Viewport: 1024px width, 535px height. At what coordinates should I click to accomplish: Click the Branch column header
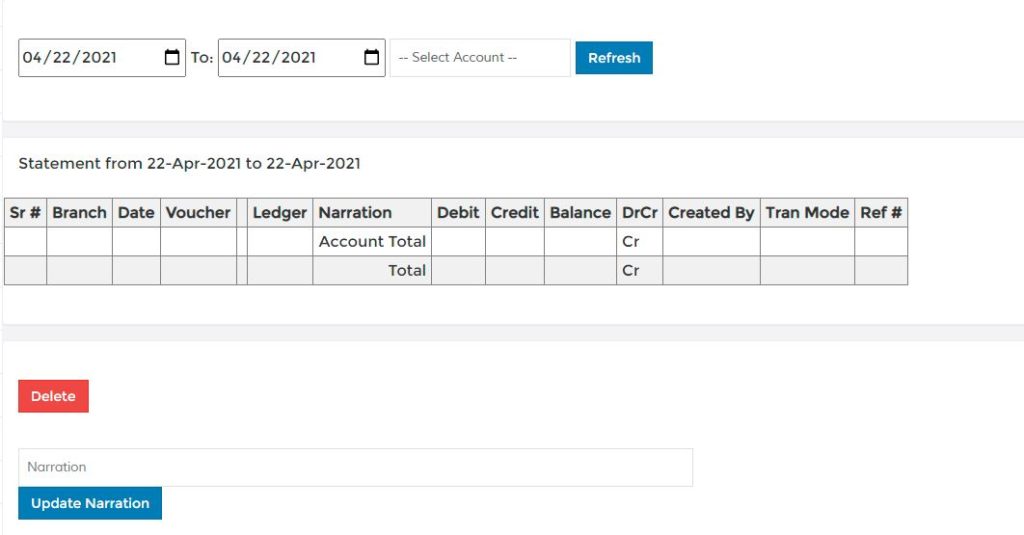[79, 212]
